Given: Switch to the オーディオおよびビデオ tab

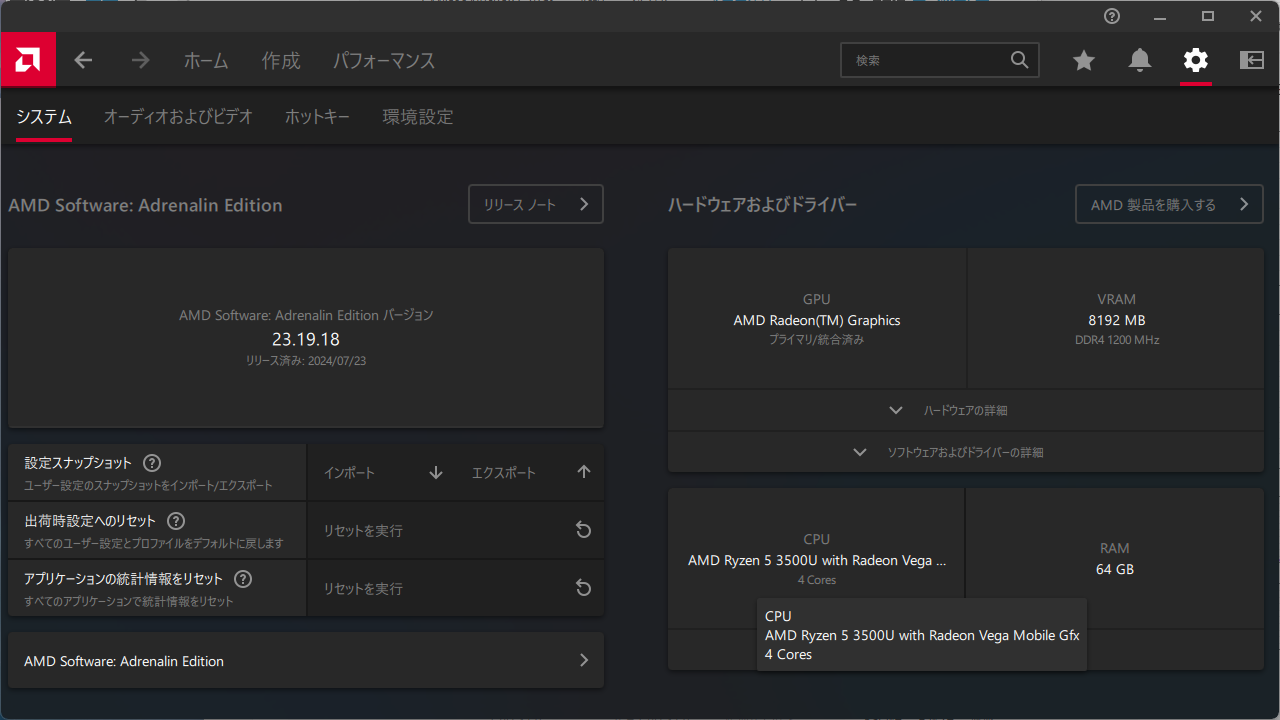Looking at the screenshot, I should 178,117.
